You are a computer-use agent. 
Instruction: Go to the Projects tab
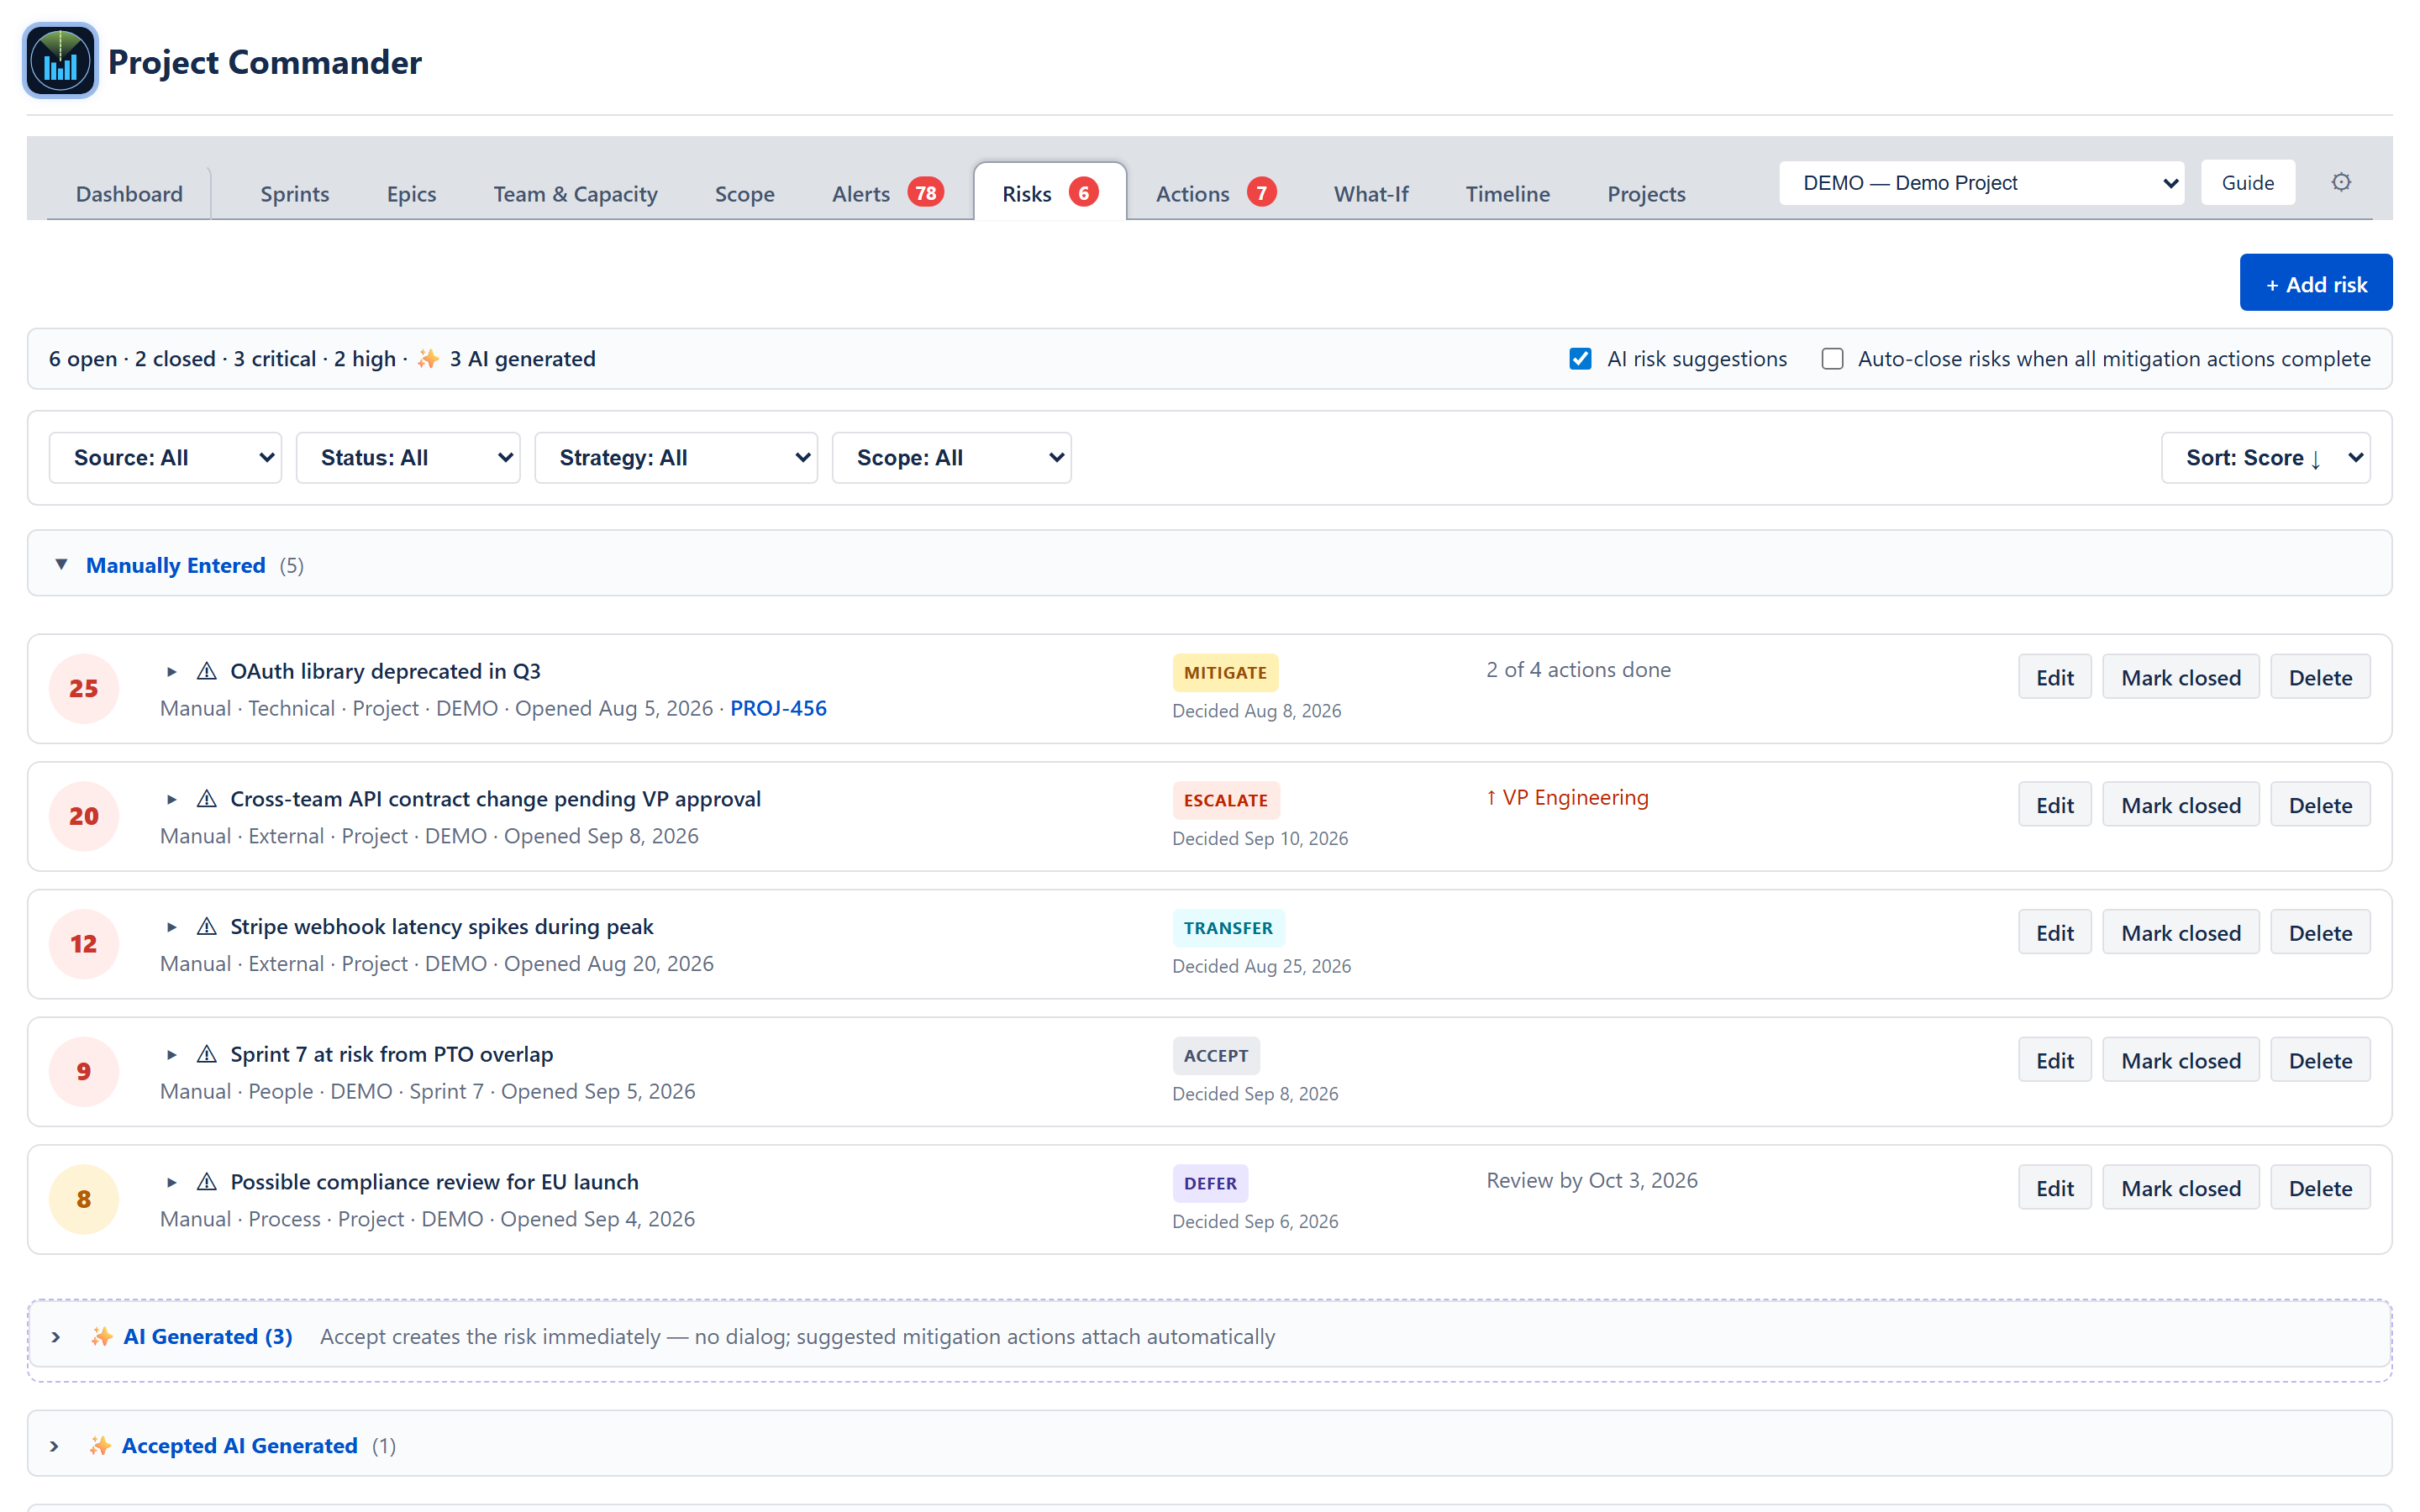[1646, 193]
